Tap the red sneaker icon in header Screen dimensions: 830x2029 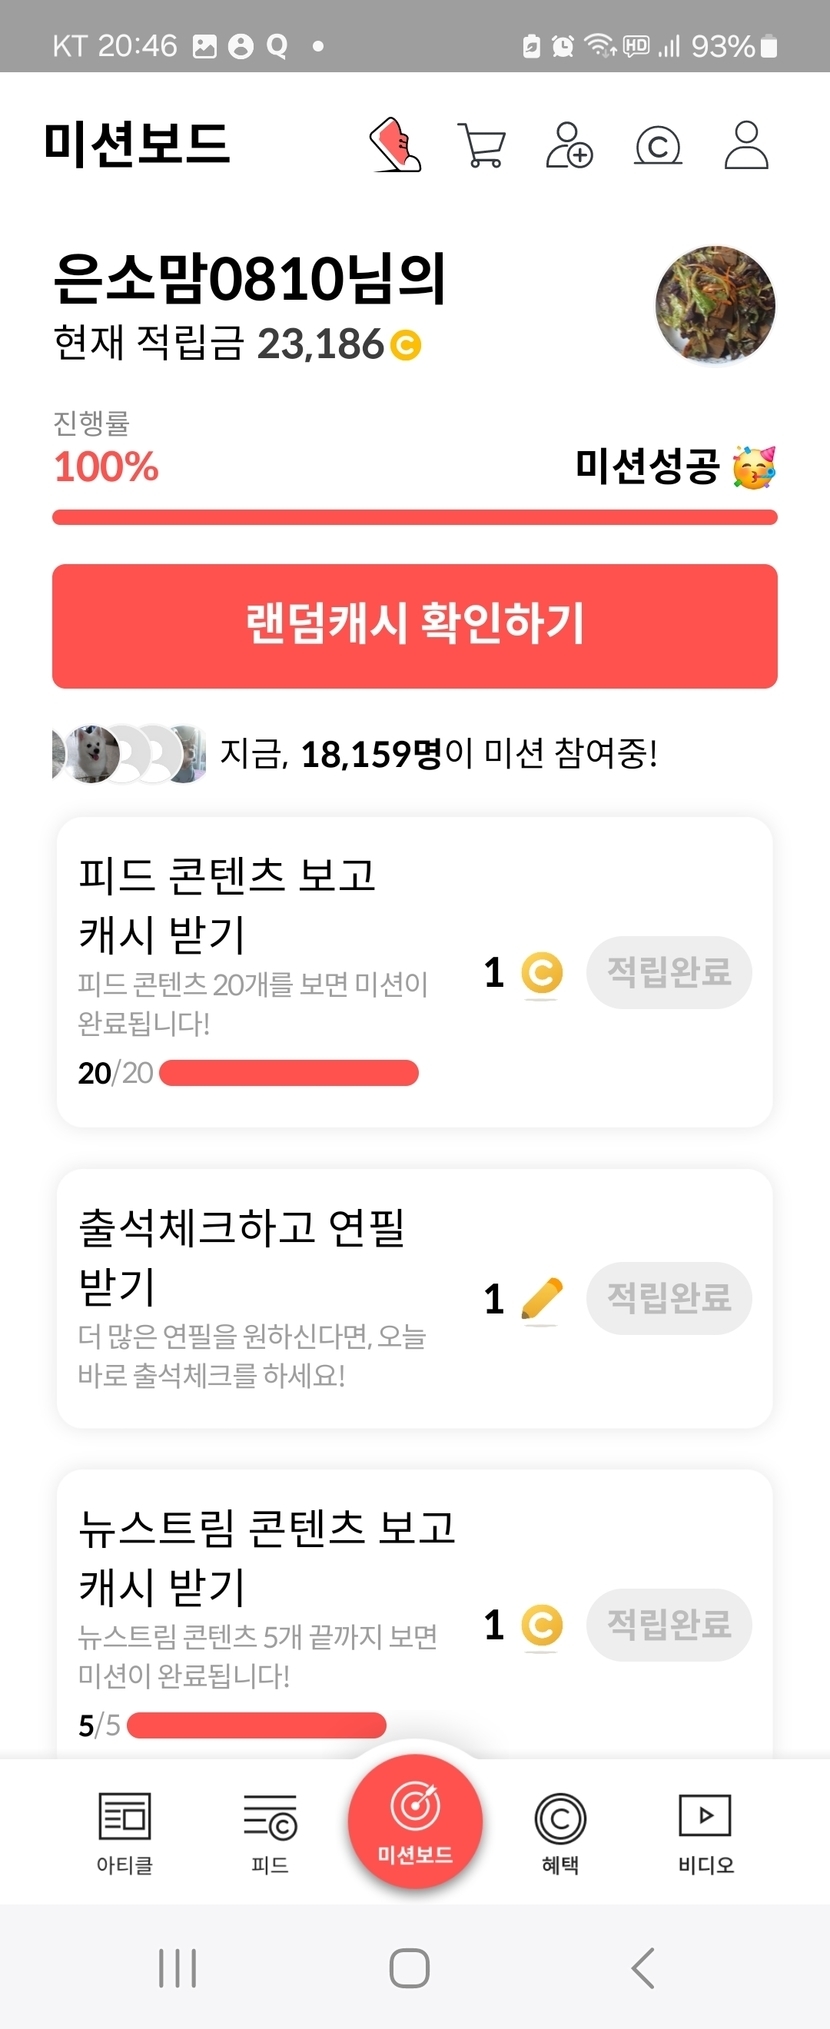point(396,145)
